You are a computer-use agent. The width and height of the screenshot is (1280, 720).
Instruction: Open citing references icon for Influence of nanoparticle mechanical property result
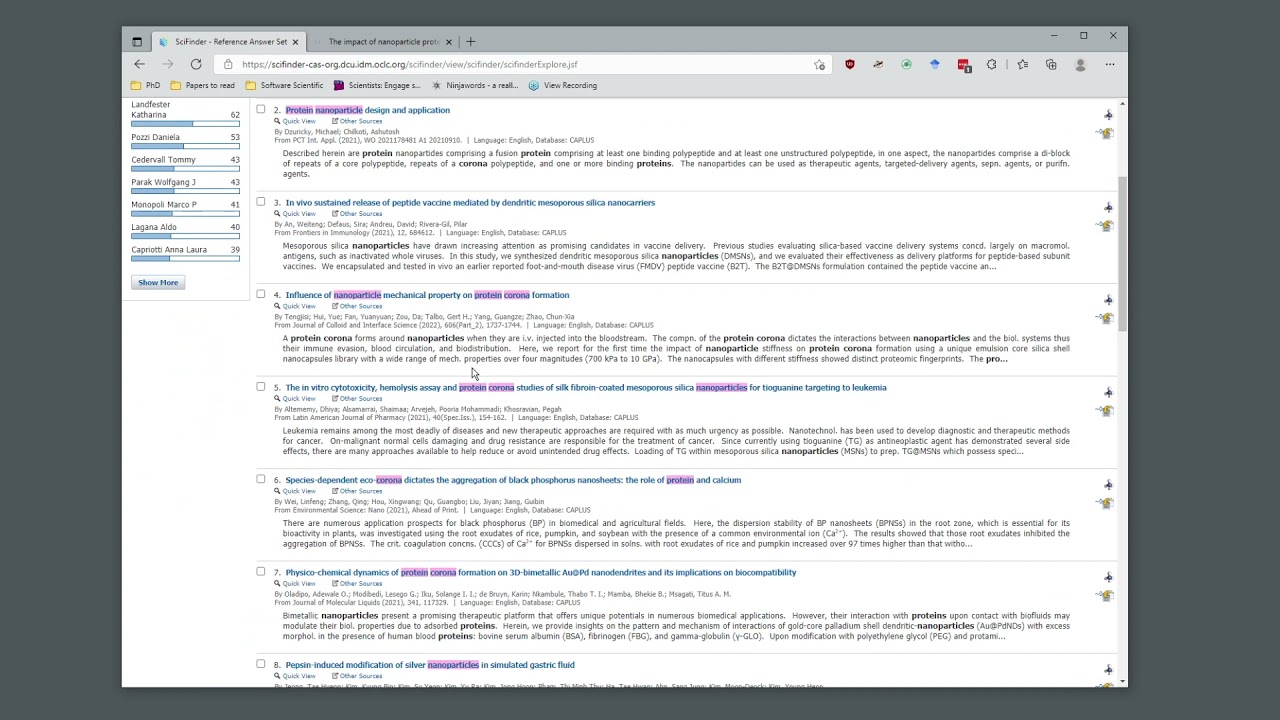[1106, 318]
